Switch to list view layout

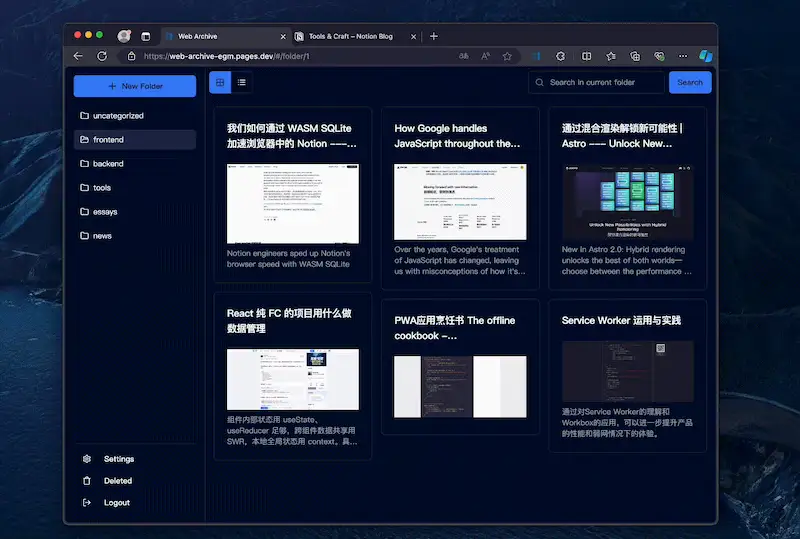pos(242,83)
